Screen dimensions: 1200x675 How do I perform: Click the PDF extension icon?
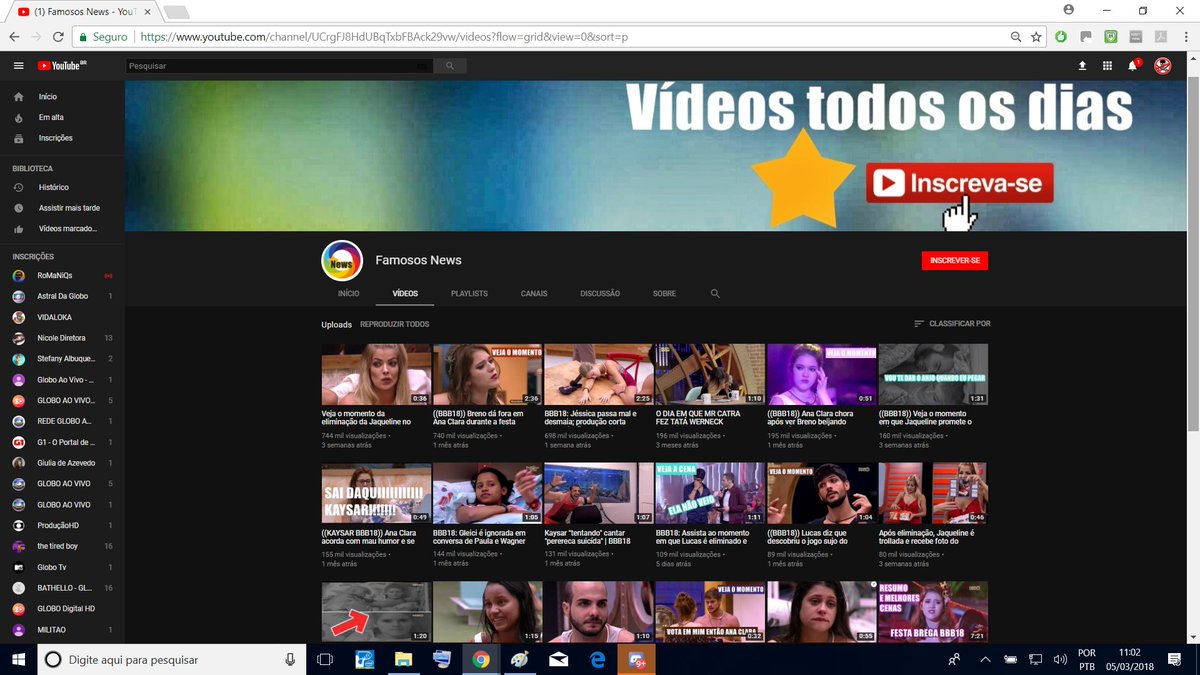pos(1161,37)
